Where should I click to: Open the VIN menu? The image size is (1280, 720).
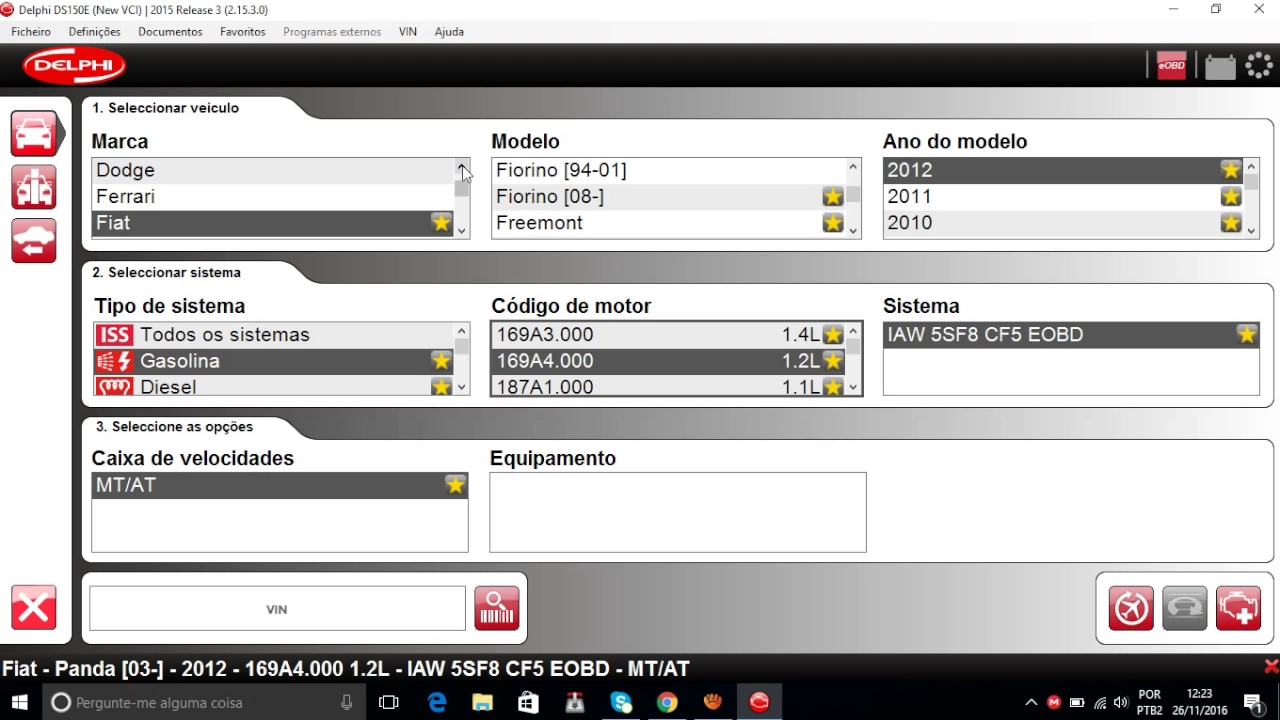click(x=408, y=32)
